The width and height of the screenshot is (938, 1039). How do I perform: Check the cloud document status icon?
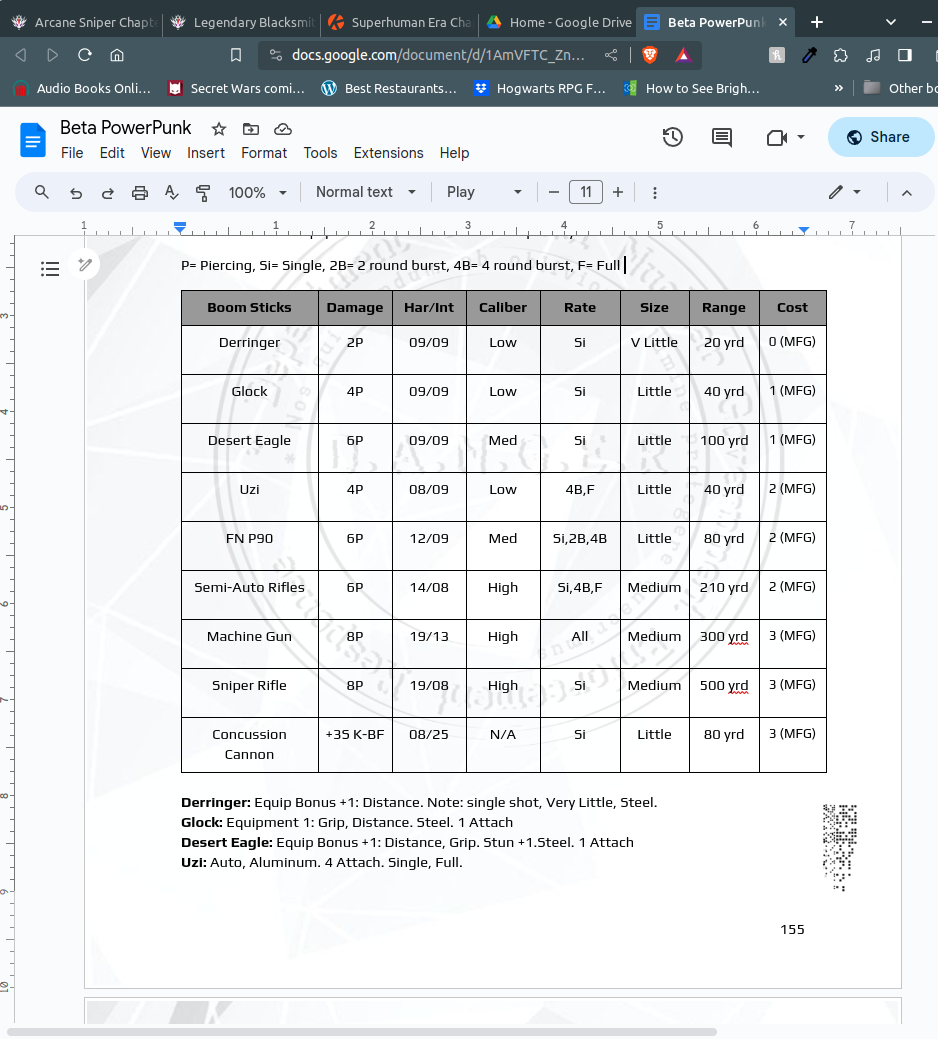[283, 129]
